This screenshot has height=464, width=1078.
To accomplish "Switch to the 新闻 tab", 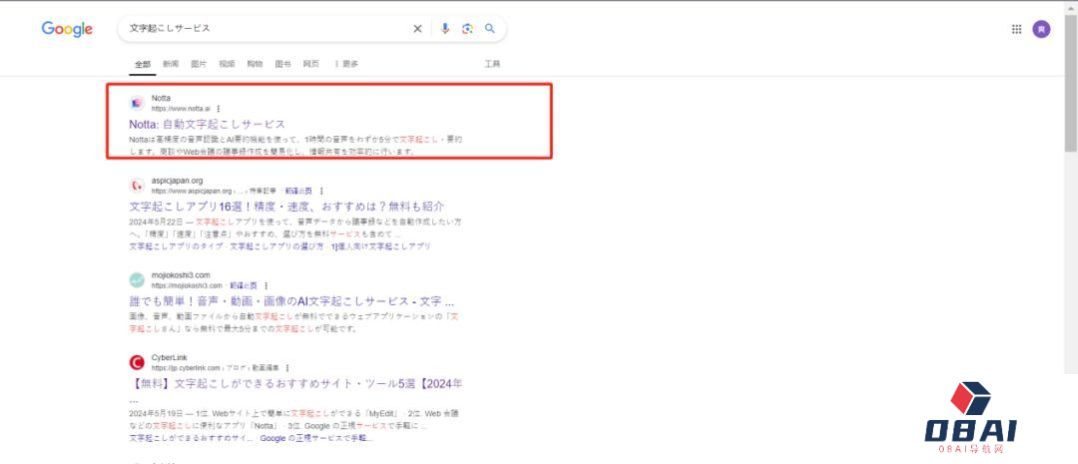I will [170, 64].
